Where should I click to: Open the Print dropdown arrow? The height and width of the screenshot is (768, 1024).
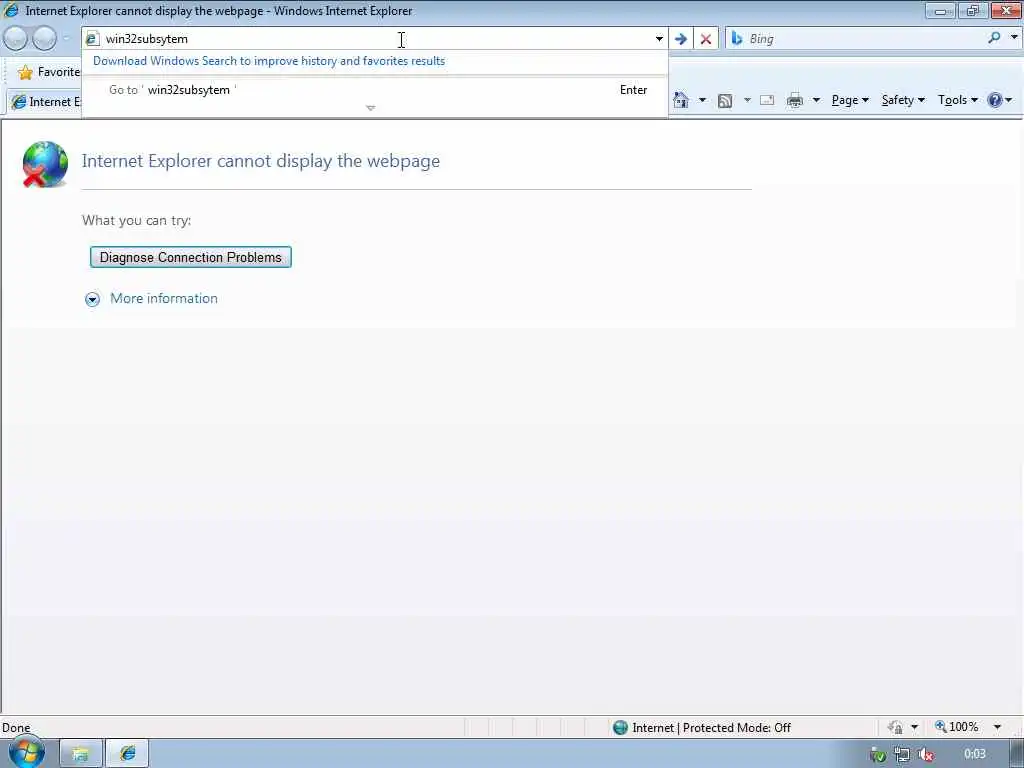click(816, 100)
